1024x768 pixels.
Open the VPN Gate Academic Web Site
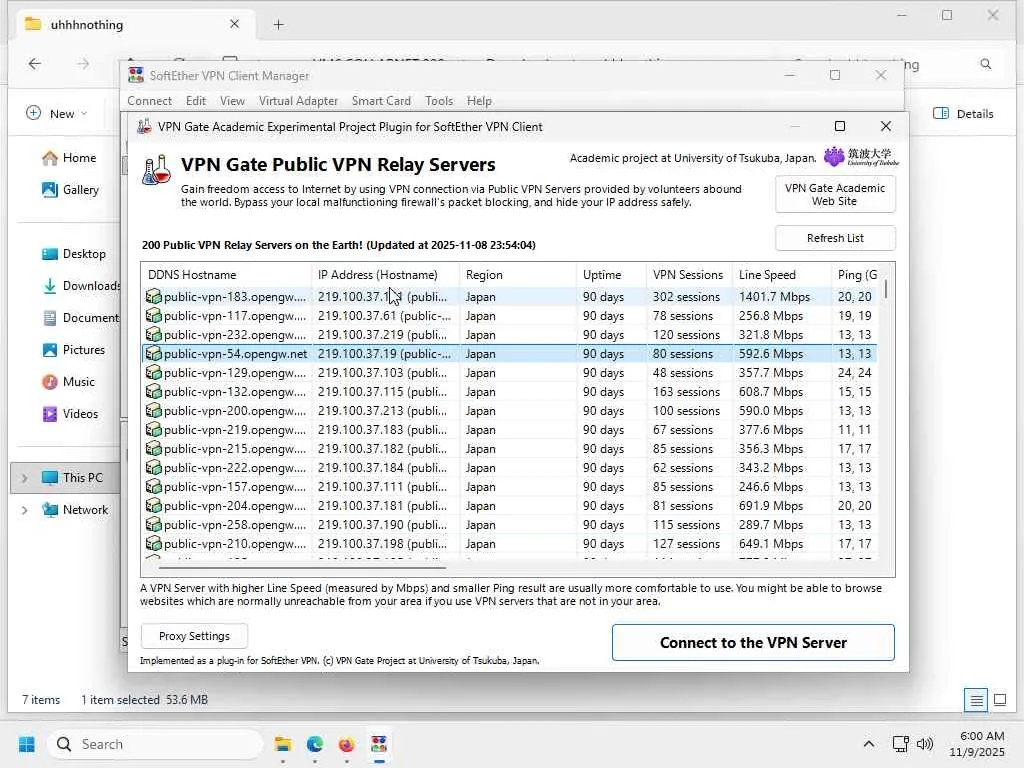(x=835, y=195)
